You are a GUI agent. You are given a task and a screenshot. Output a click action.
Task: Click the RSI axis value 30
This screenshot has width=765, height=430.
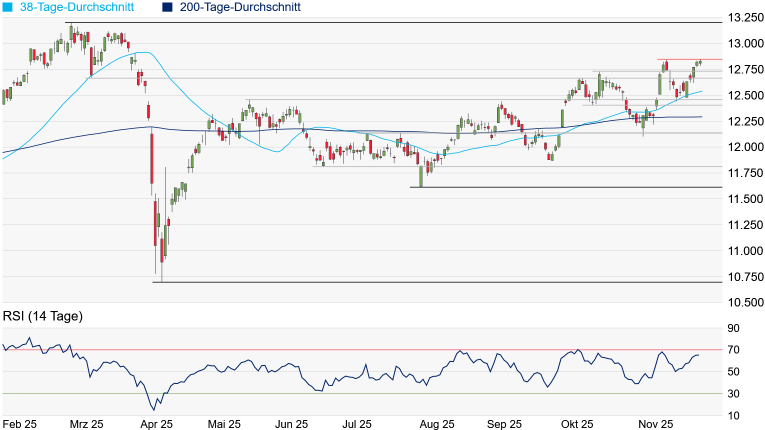(733, 394)
